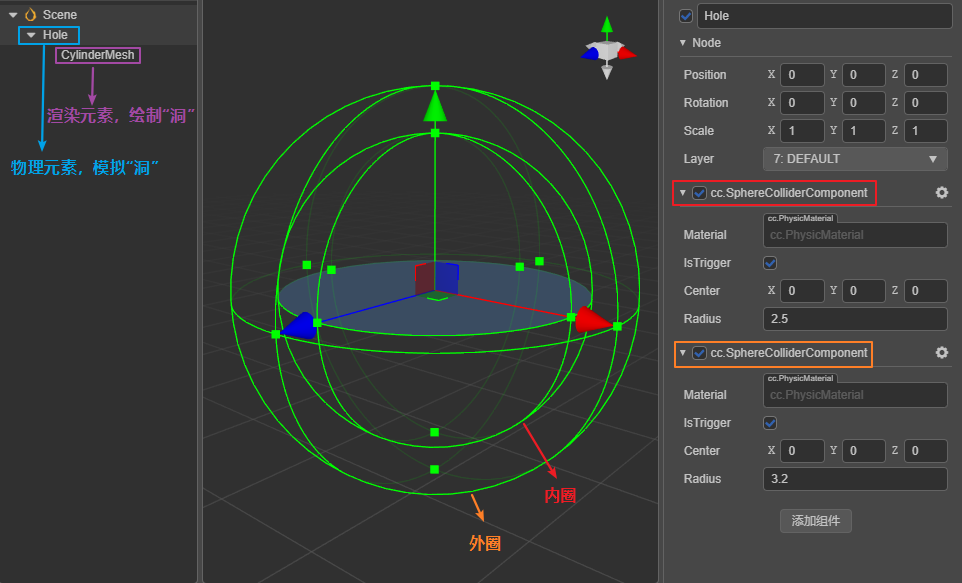The width and height of the screenshot is (962, 583).
Task: Click Center Y field of the Radius 3.2 collider
Action: 864,451
